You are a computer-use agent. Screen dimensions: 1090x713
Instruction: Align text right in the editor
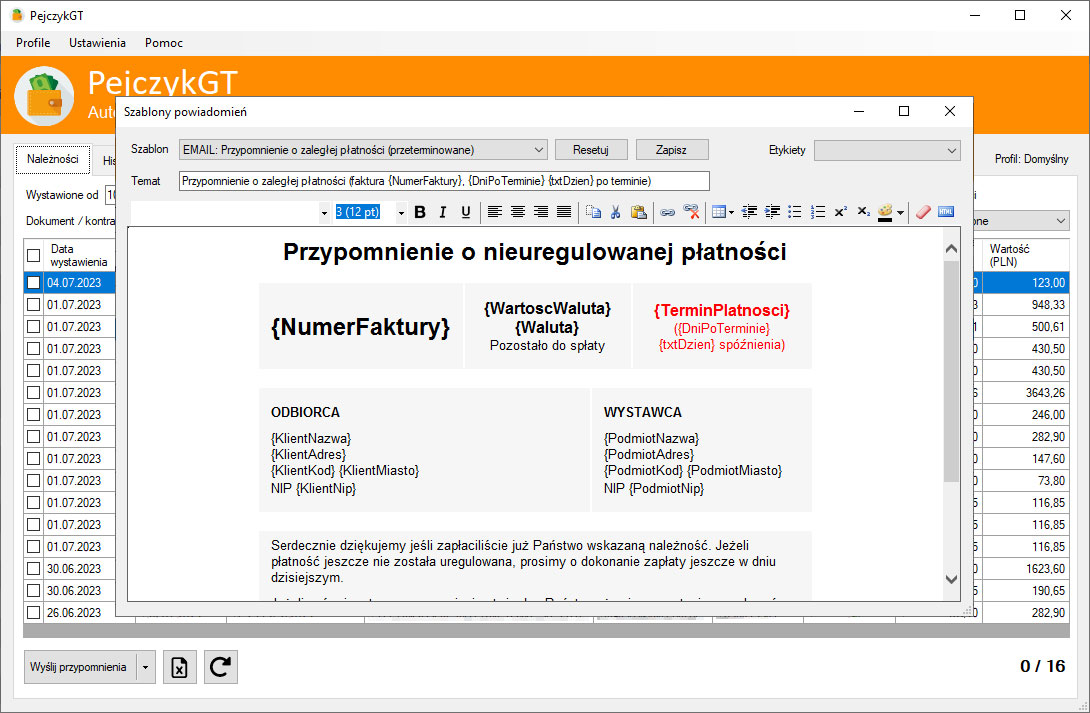coord(541,212)
